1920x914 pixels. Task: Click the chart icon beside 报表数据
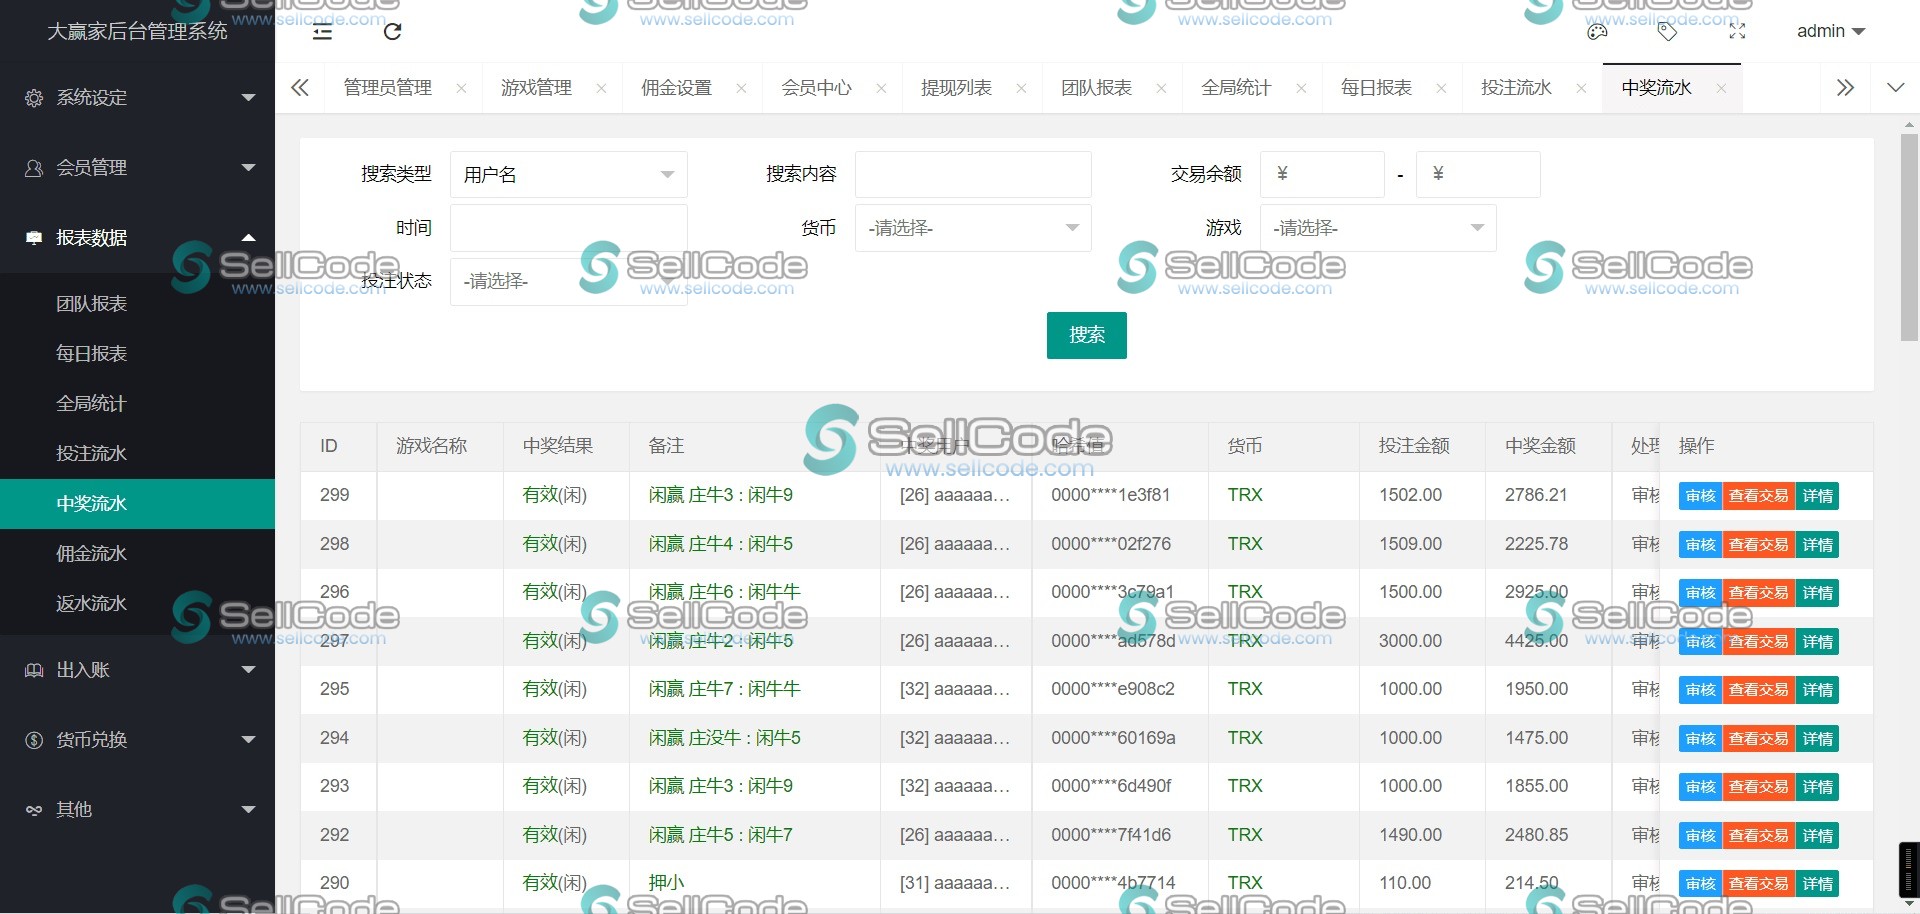34,237
